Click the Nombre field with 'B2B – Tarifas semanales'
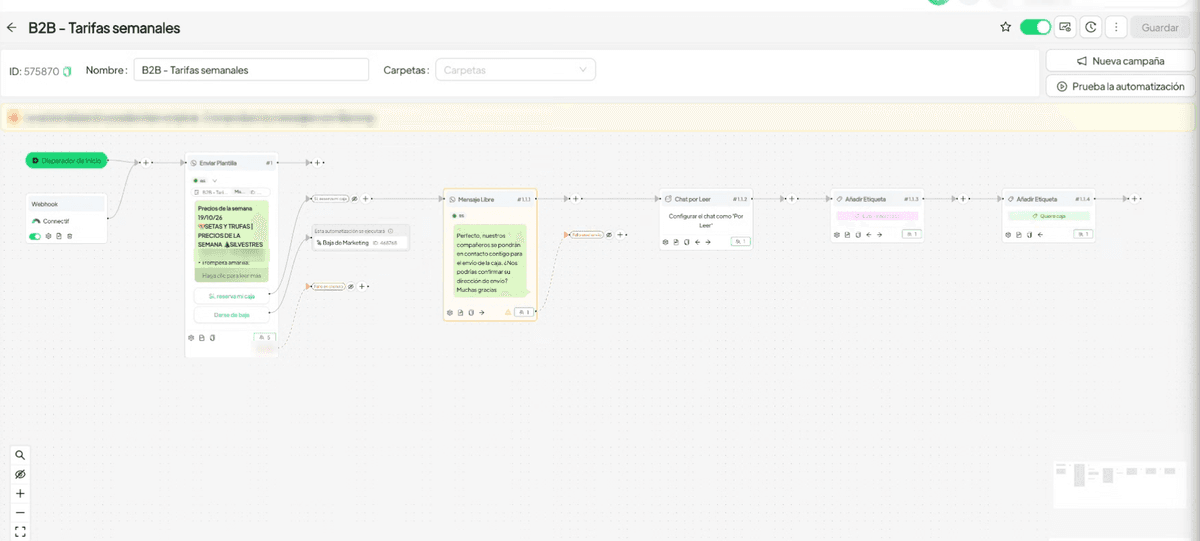The width and height of the screenshot is (1200, 541). coord(251,70)
